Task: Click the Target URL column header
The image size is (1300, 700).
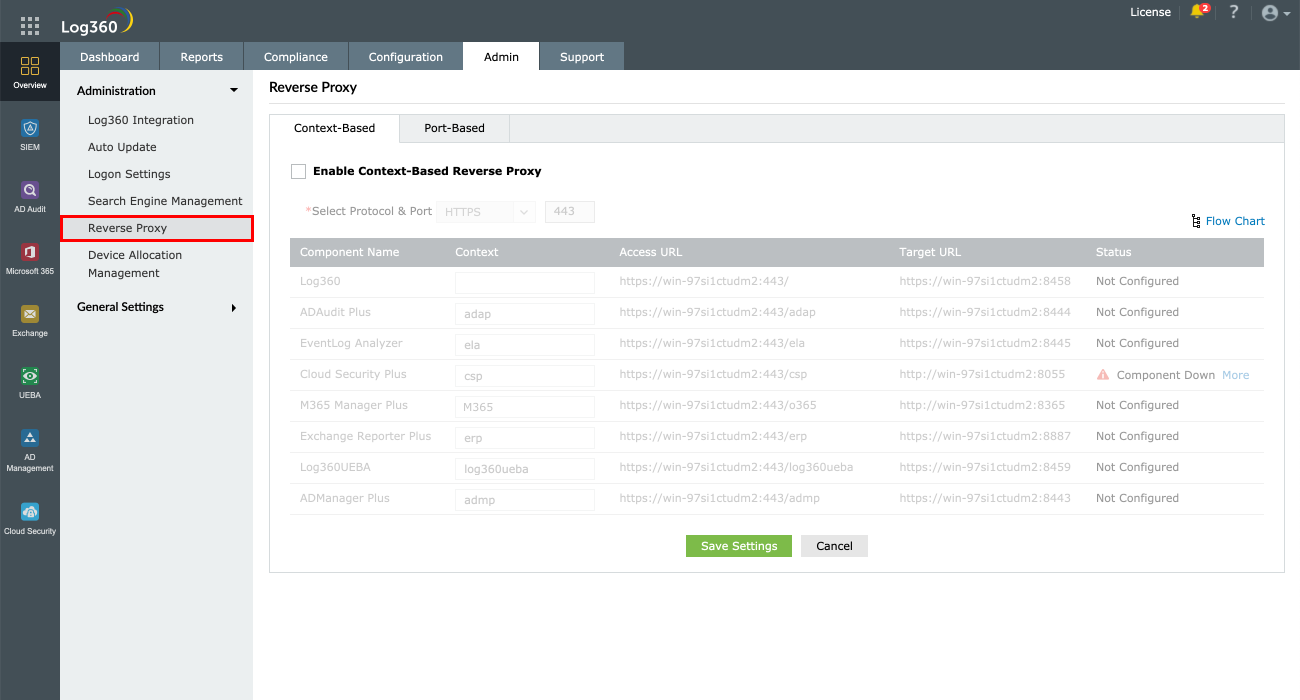Action: [930, 252]
